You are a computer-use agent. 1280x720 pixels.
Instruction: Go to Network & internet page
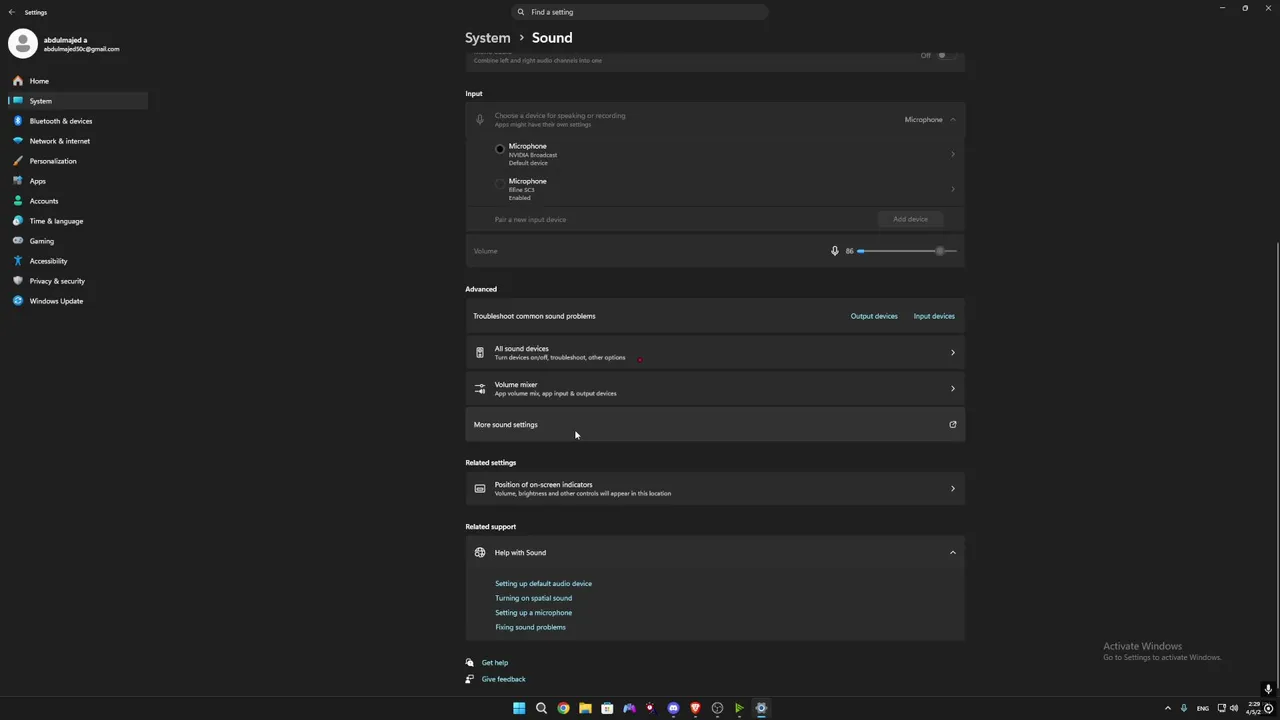59,141
